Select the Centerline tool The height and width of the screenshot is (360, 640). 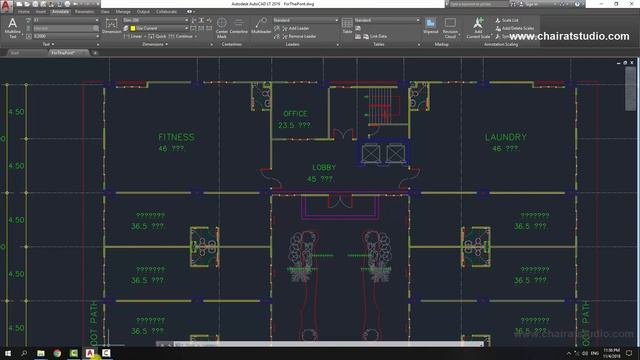tap(239, 26)
